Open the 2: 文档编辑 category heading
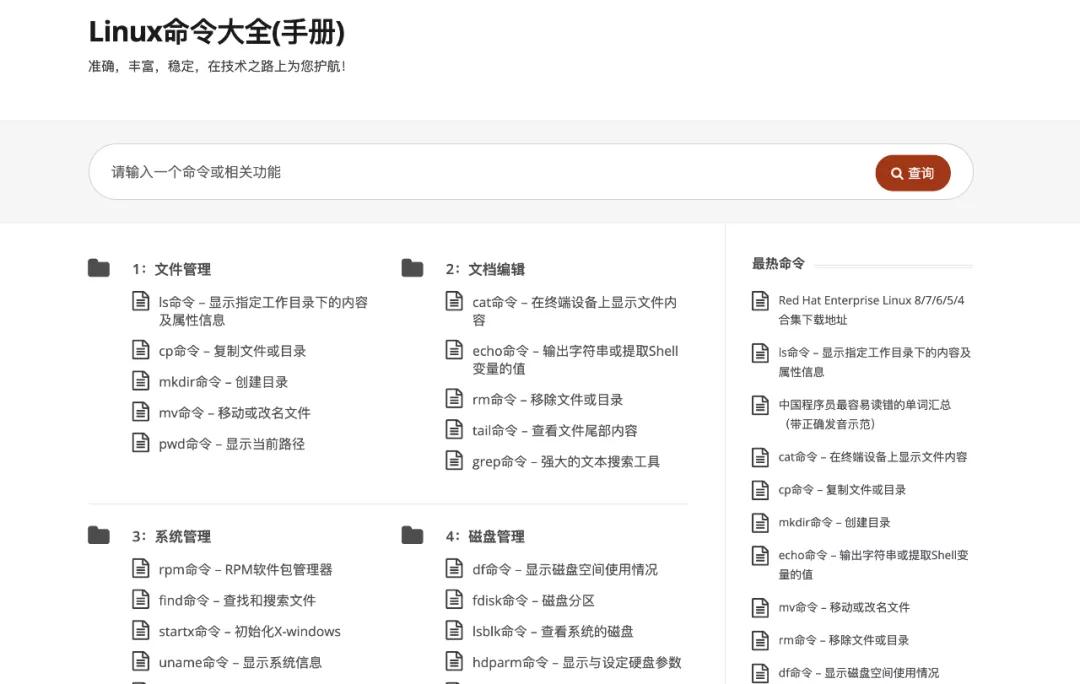 [485, 269]
